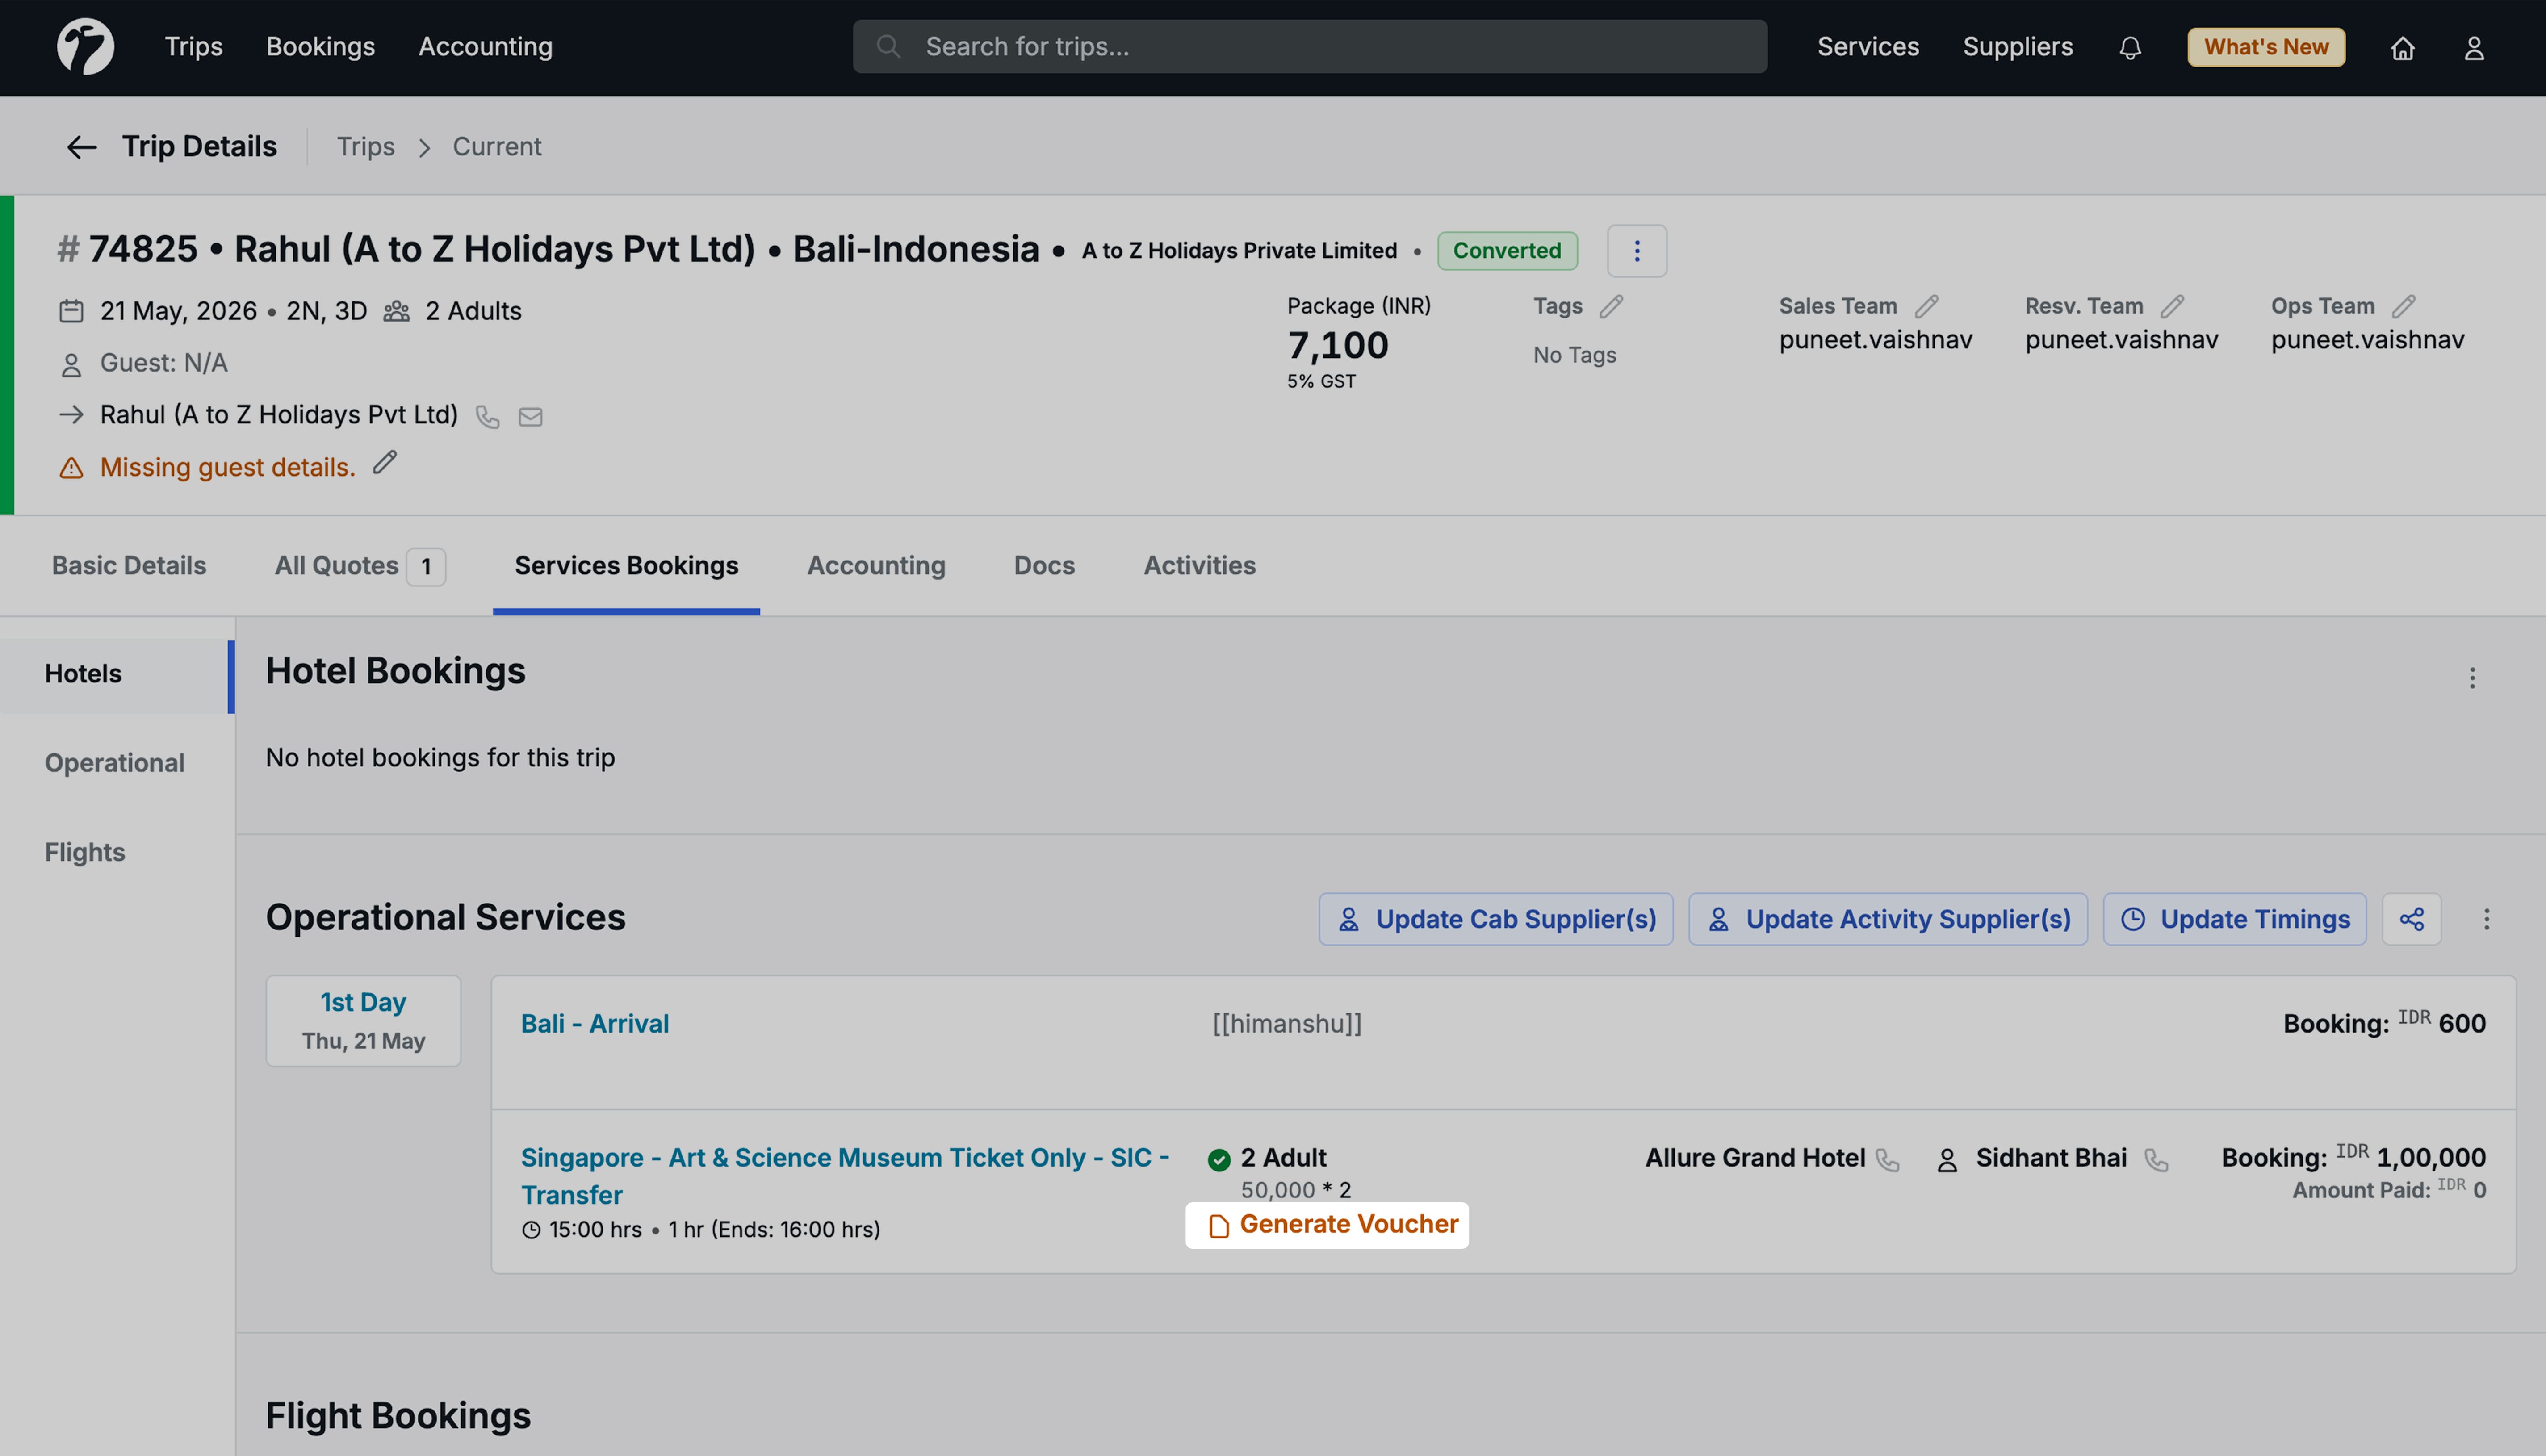The height and width of the screenshot is (1456, 2546).
Task: Focus the Search for trips field
Action: click(1310, 47)
